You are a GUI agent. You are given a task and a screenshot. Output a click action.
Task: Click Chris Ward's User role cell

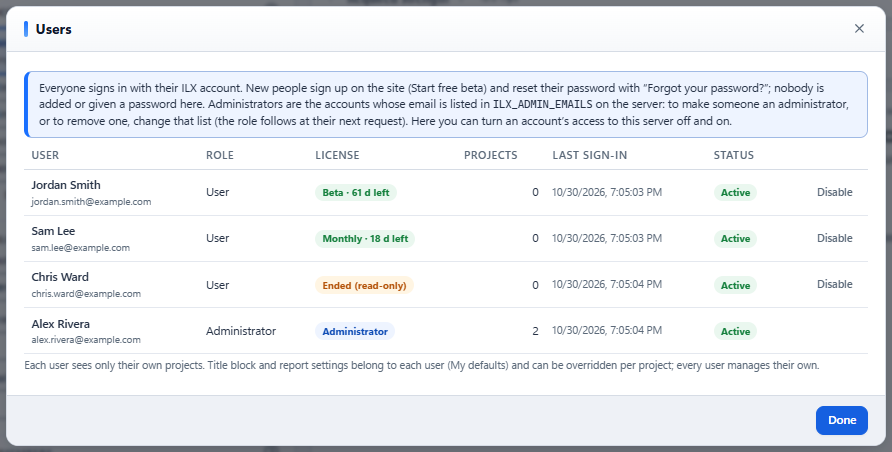[x=217, y=285]
